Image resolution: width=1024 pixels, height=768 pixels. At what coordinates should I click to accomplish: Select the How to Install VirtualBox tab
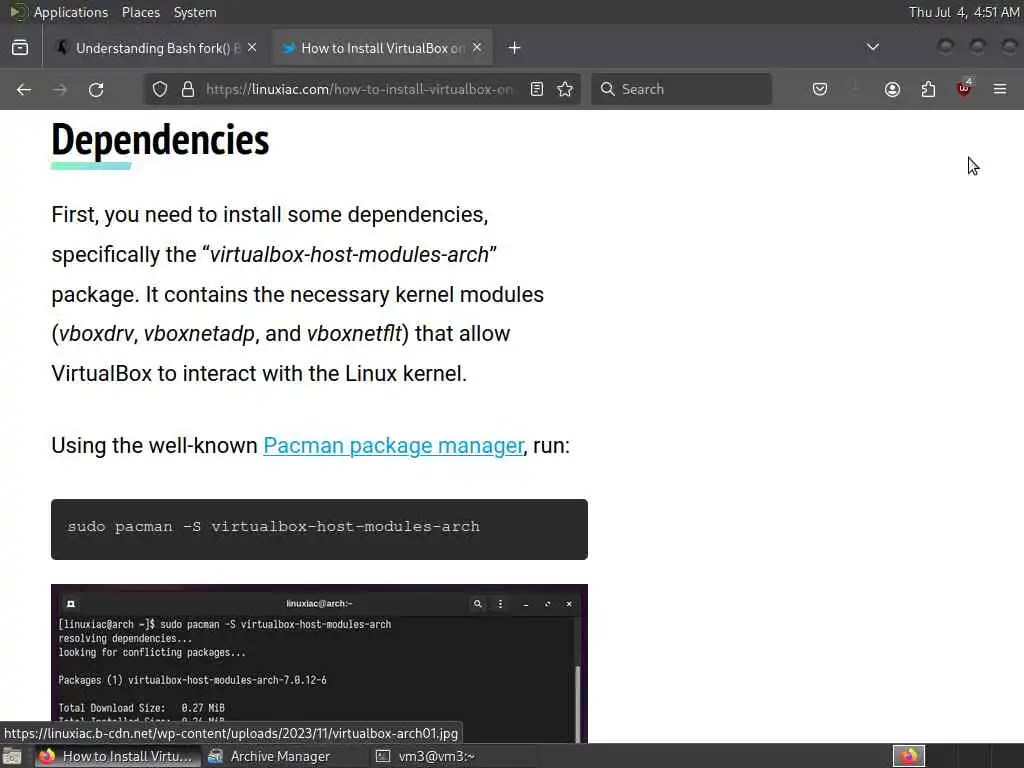point(382,48)
